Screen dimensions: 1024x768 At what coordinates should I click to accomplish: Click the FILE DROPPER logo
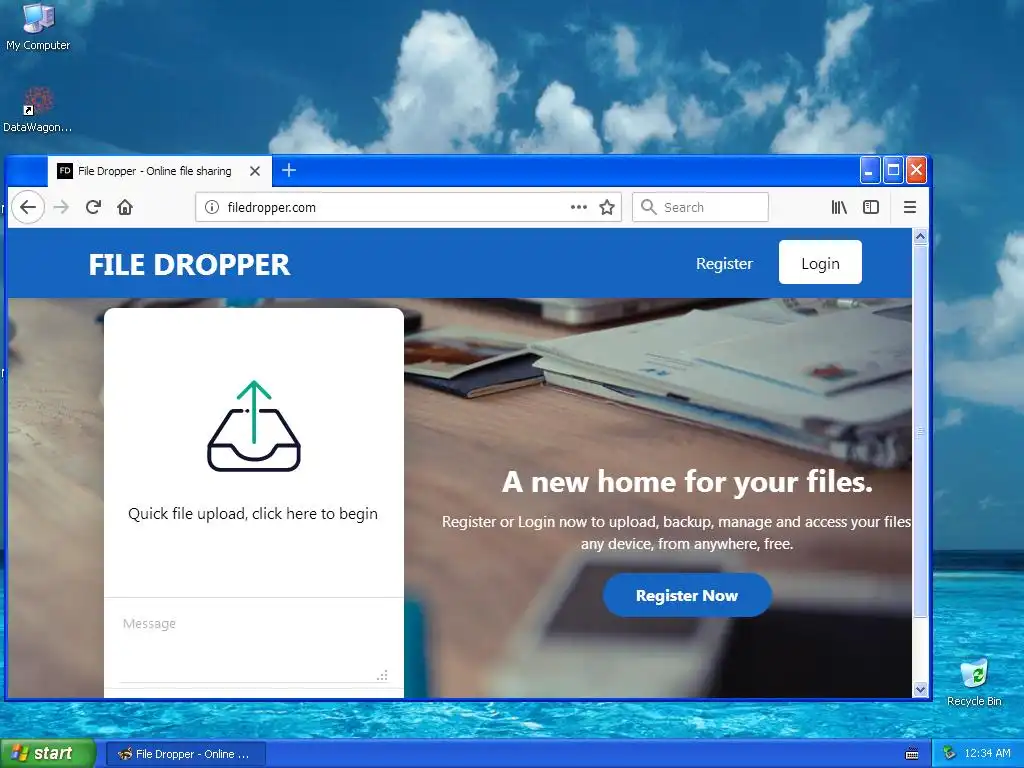coord(189,264)
